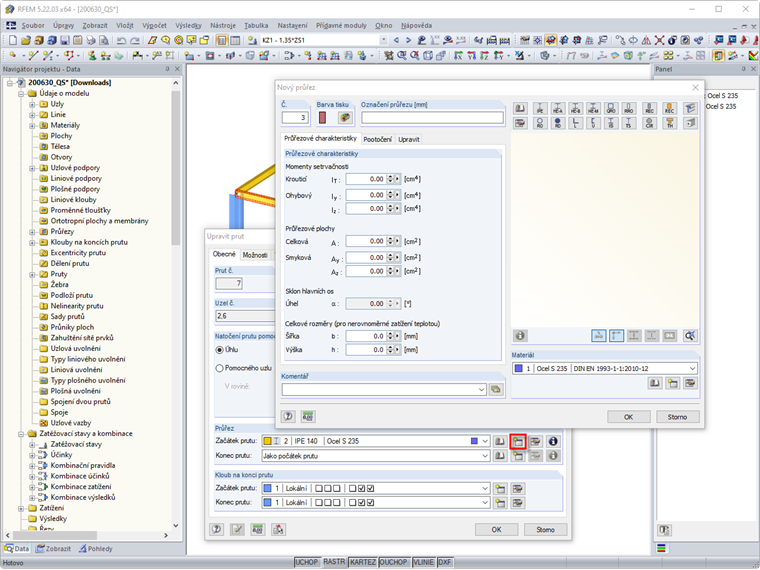This screenshot has height=570, width=760.
Task: Open cross-section library in Nový průřez dialog
Action: point(521,108)
